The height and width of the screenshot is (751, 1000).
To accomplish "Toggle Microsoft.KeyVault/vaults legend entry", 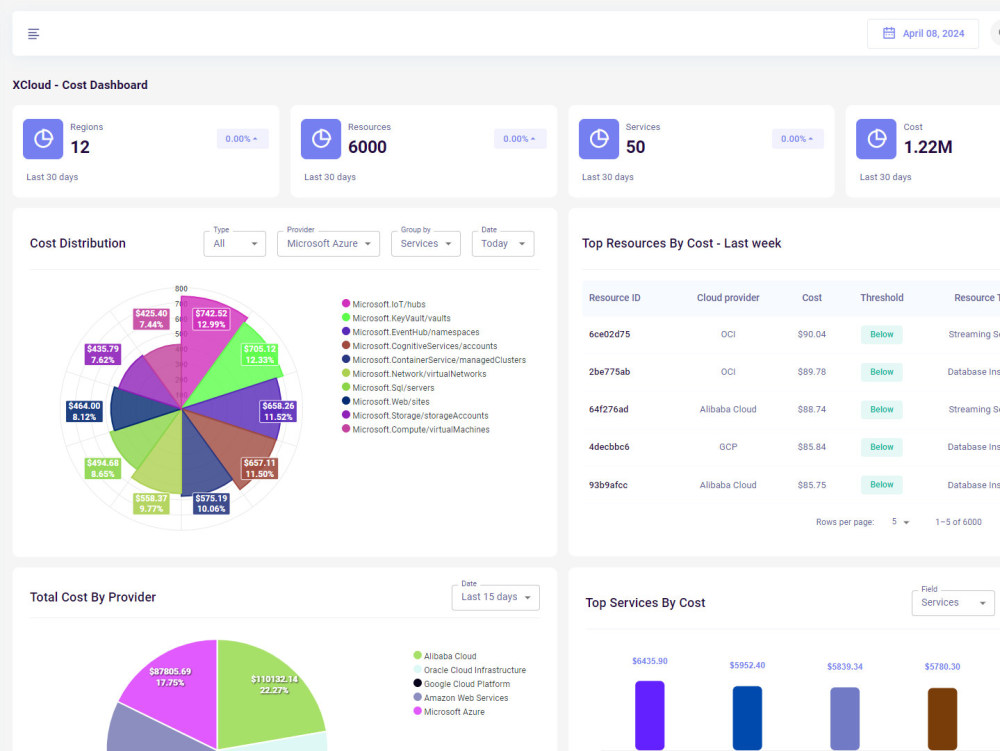I will coord(396,318).
